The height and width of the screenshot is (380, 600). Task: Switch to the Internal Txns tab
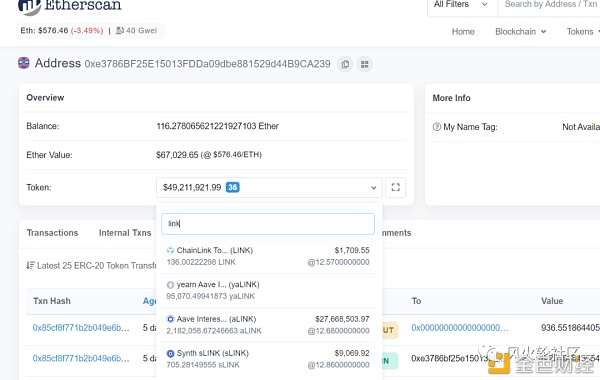(x=125, y=233)
